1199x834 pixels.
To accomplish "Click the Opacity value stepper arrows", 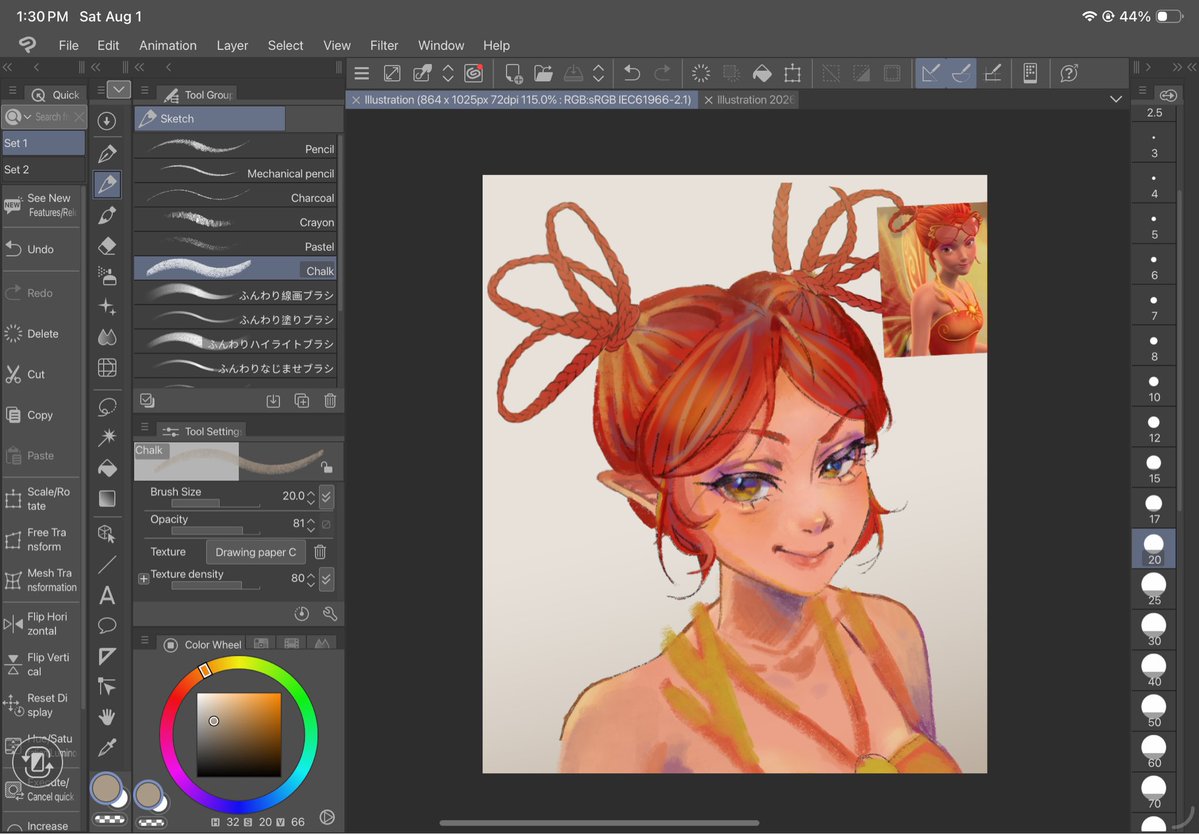I will tap(310, 524).
